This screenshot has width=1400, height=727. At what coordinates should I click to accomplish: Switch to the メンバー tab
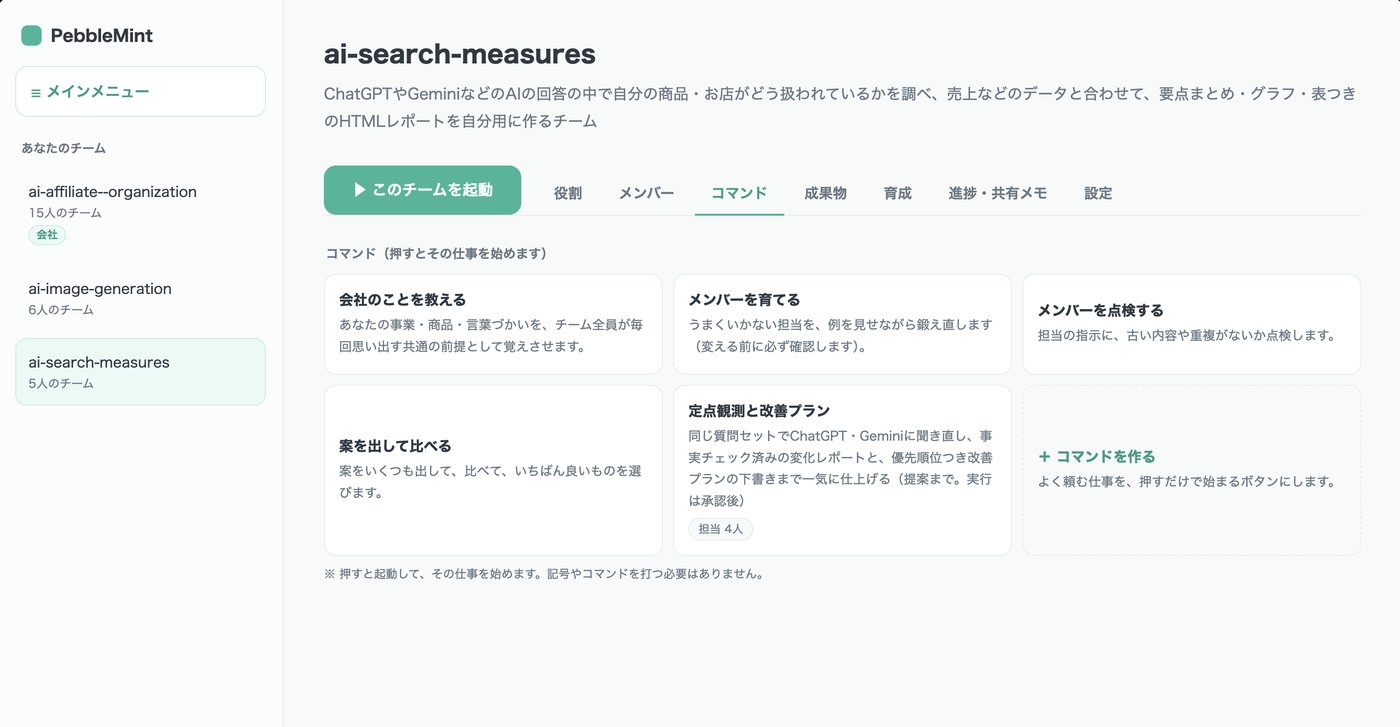pos(646,193)
